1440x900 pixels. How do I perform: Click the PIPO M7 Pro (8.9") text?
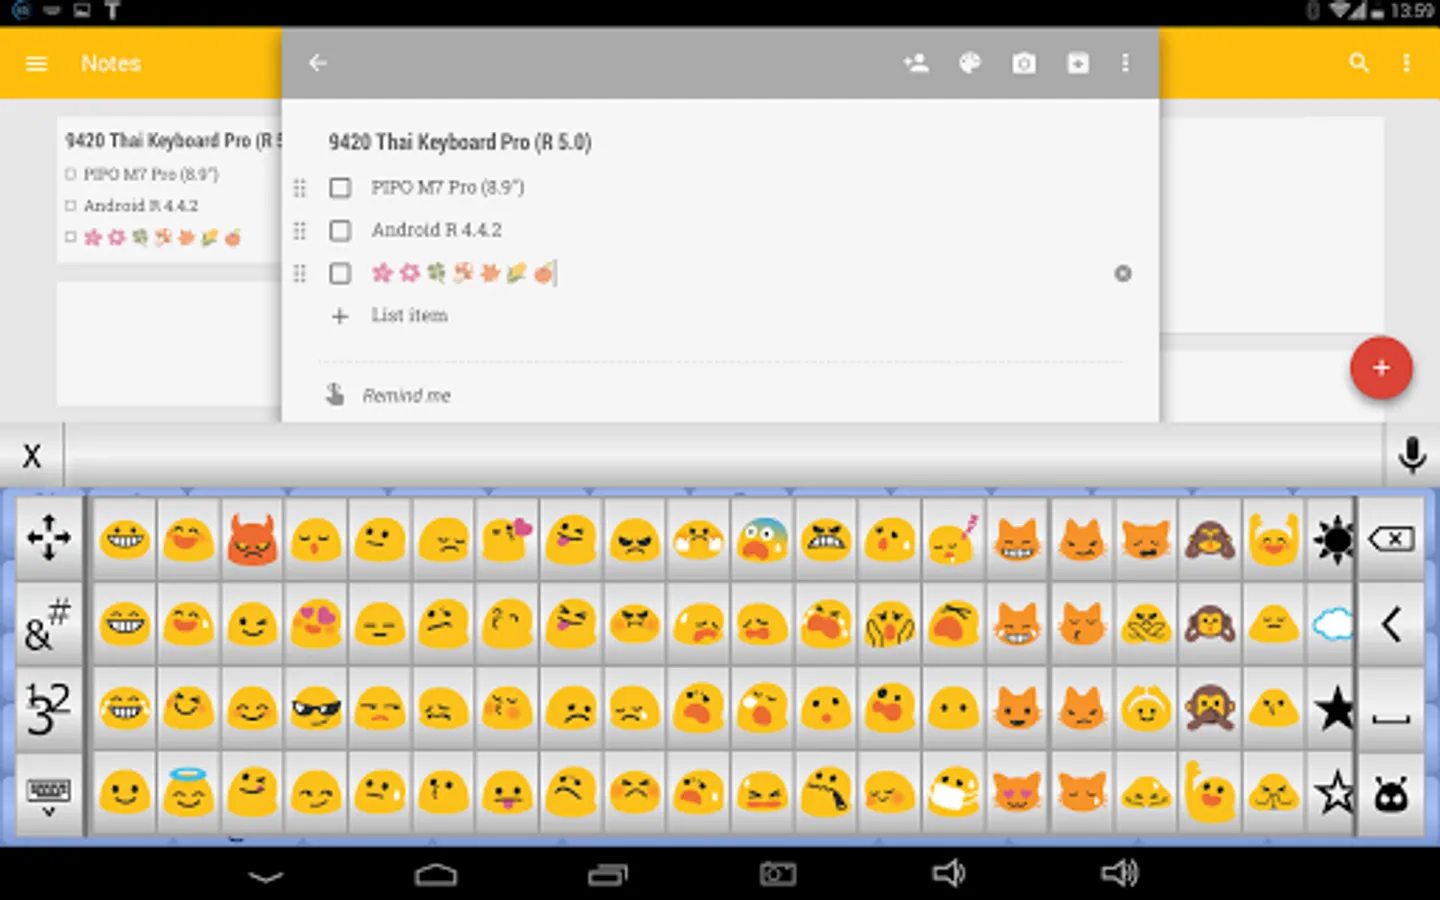(447, 187)
